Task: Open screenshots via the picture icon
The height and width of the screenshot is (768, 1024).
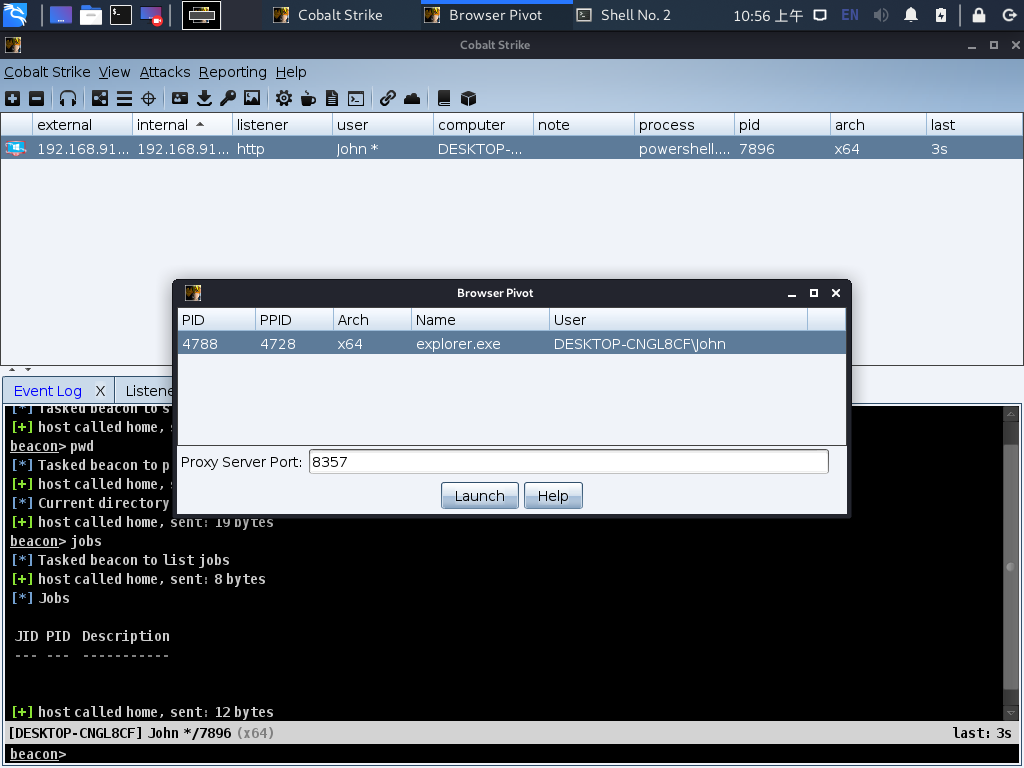Action: (252, 98)
